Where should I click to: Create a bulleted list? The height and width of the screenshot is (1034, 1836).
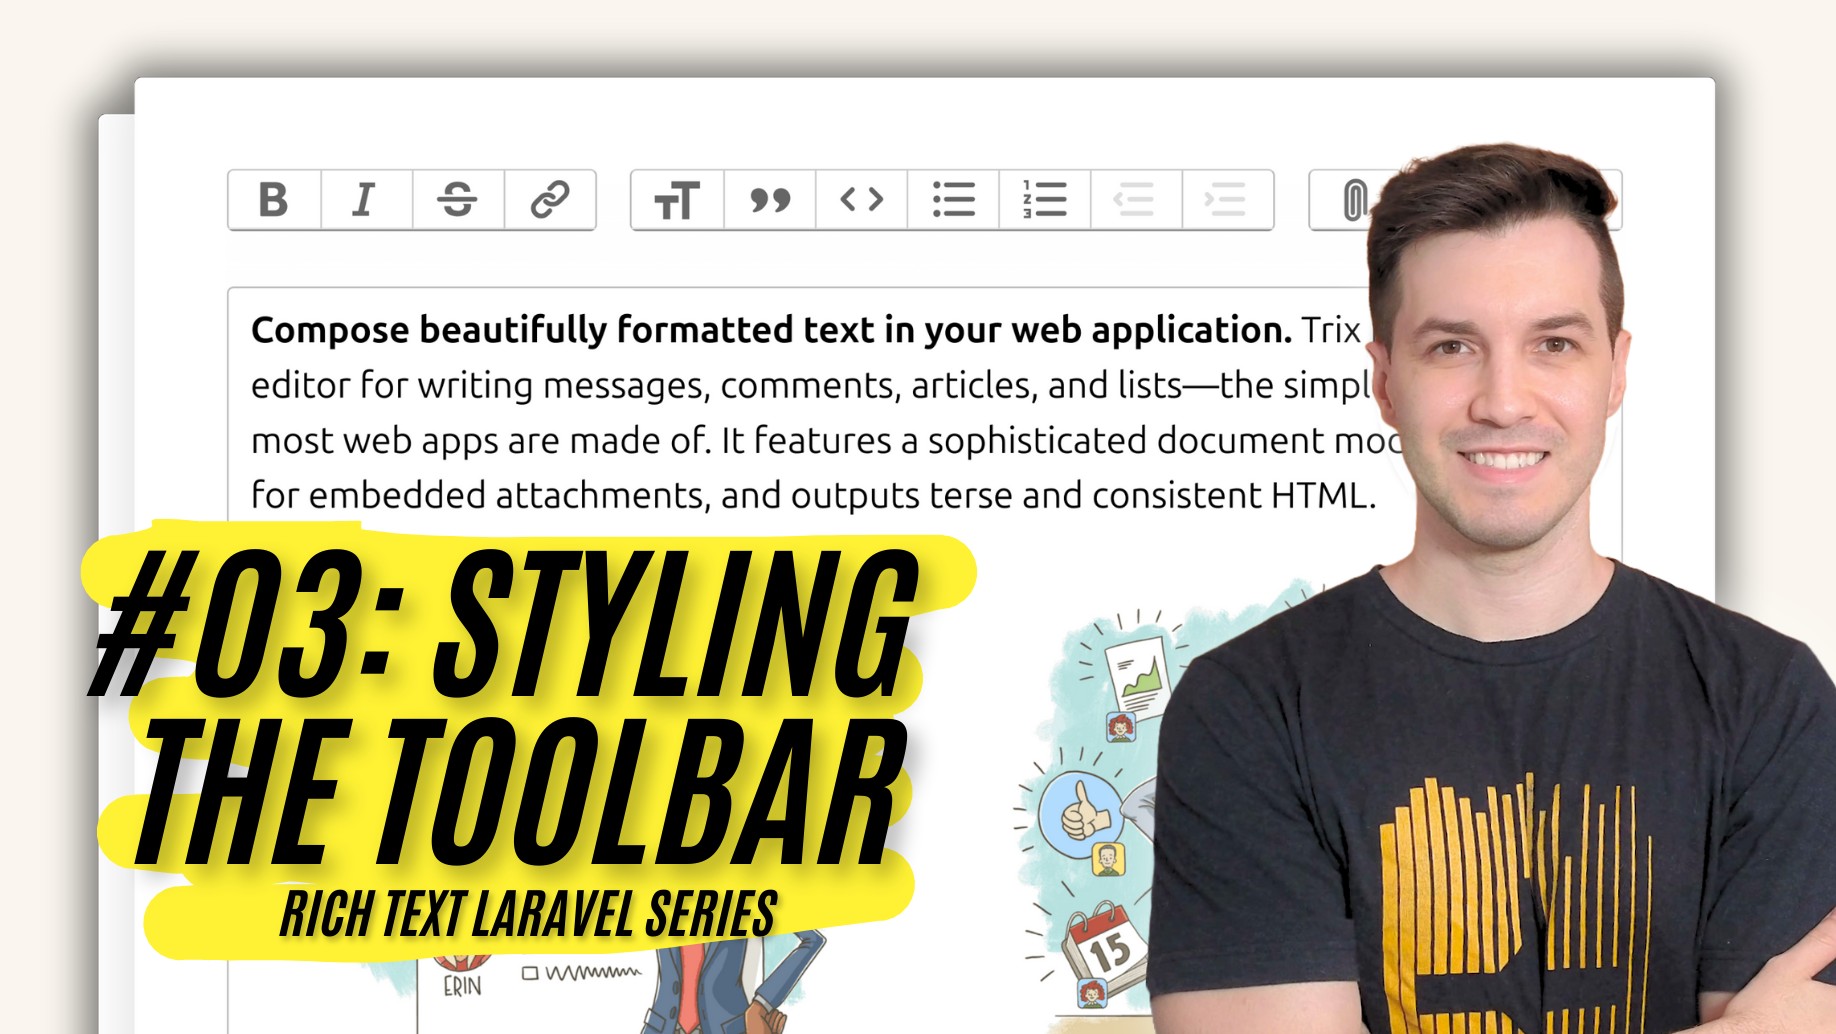pos(953,200)
